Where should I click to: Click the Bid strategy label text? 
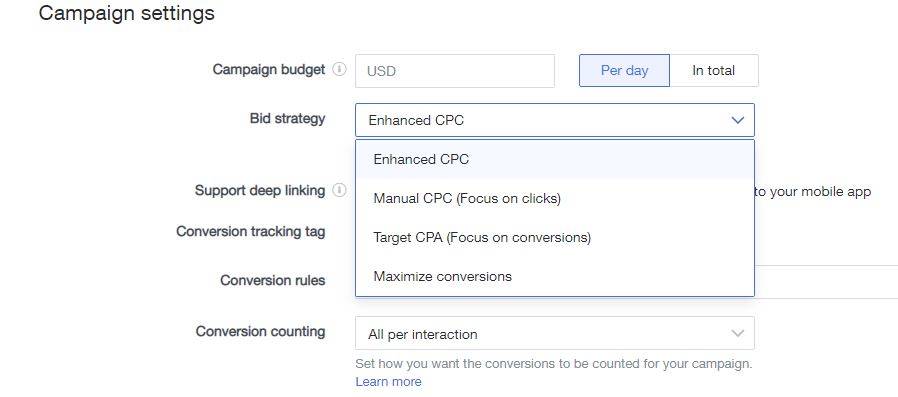(287, 119)
